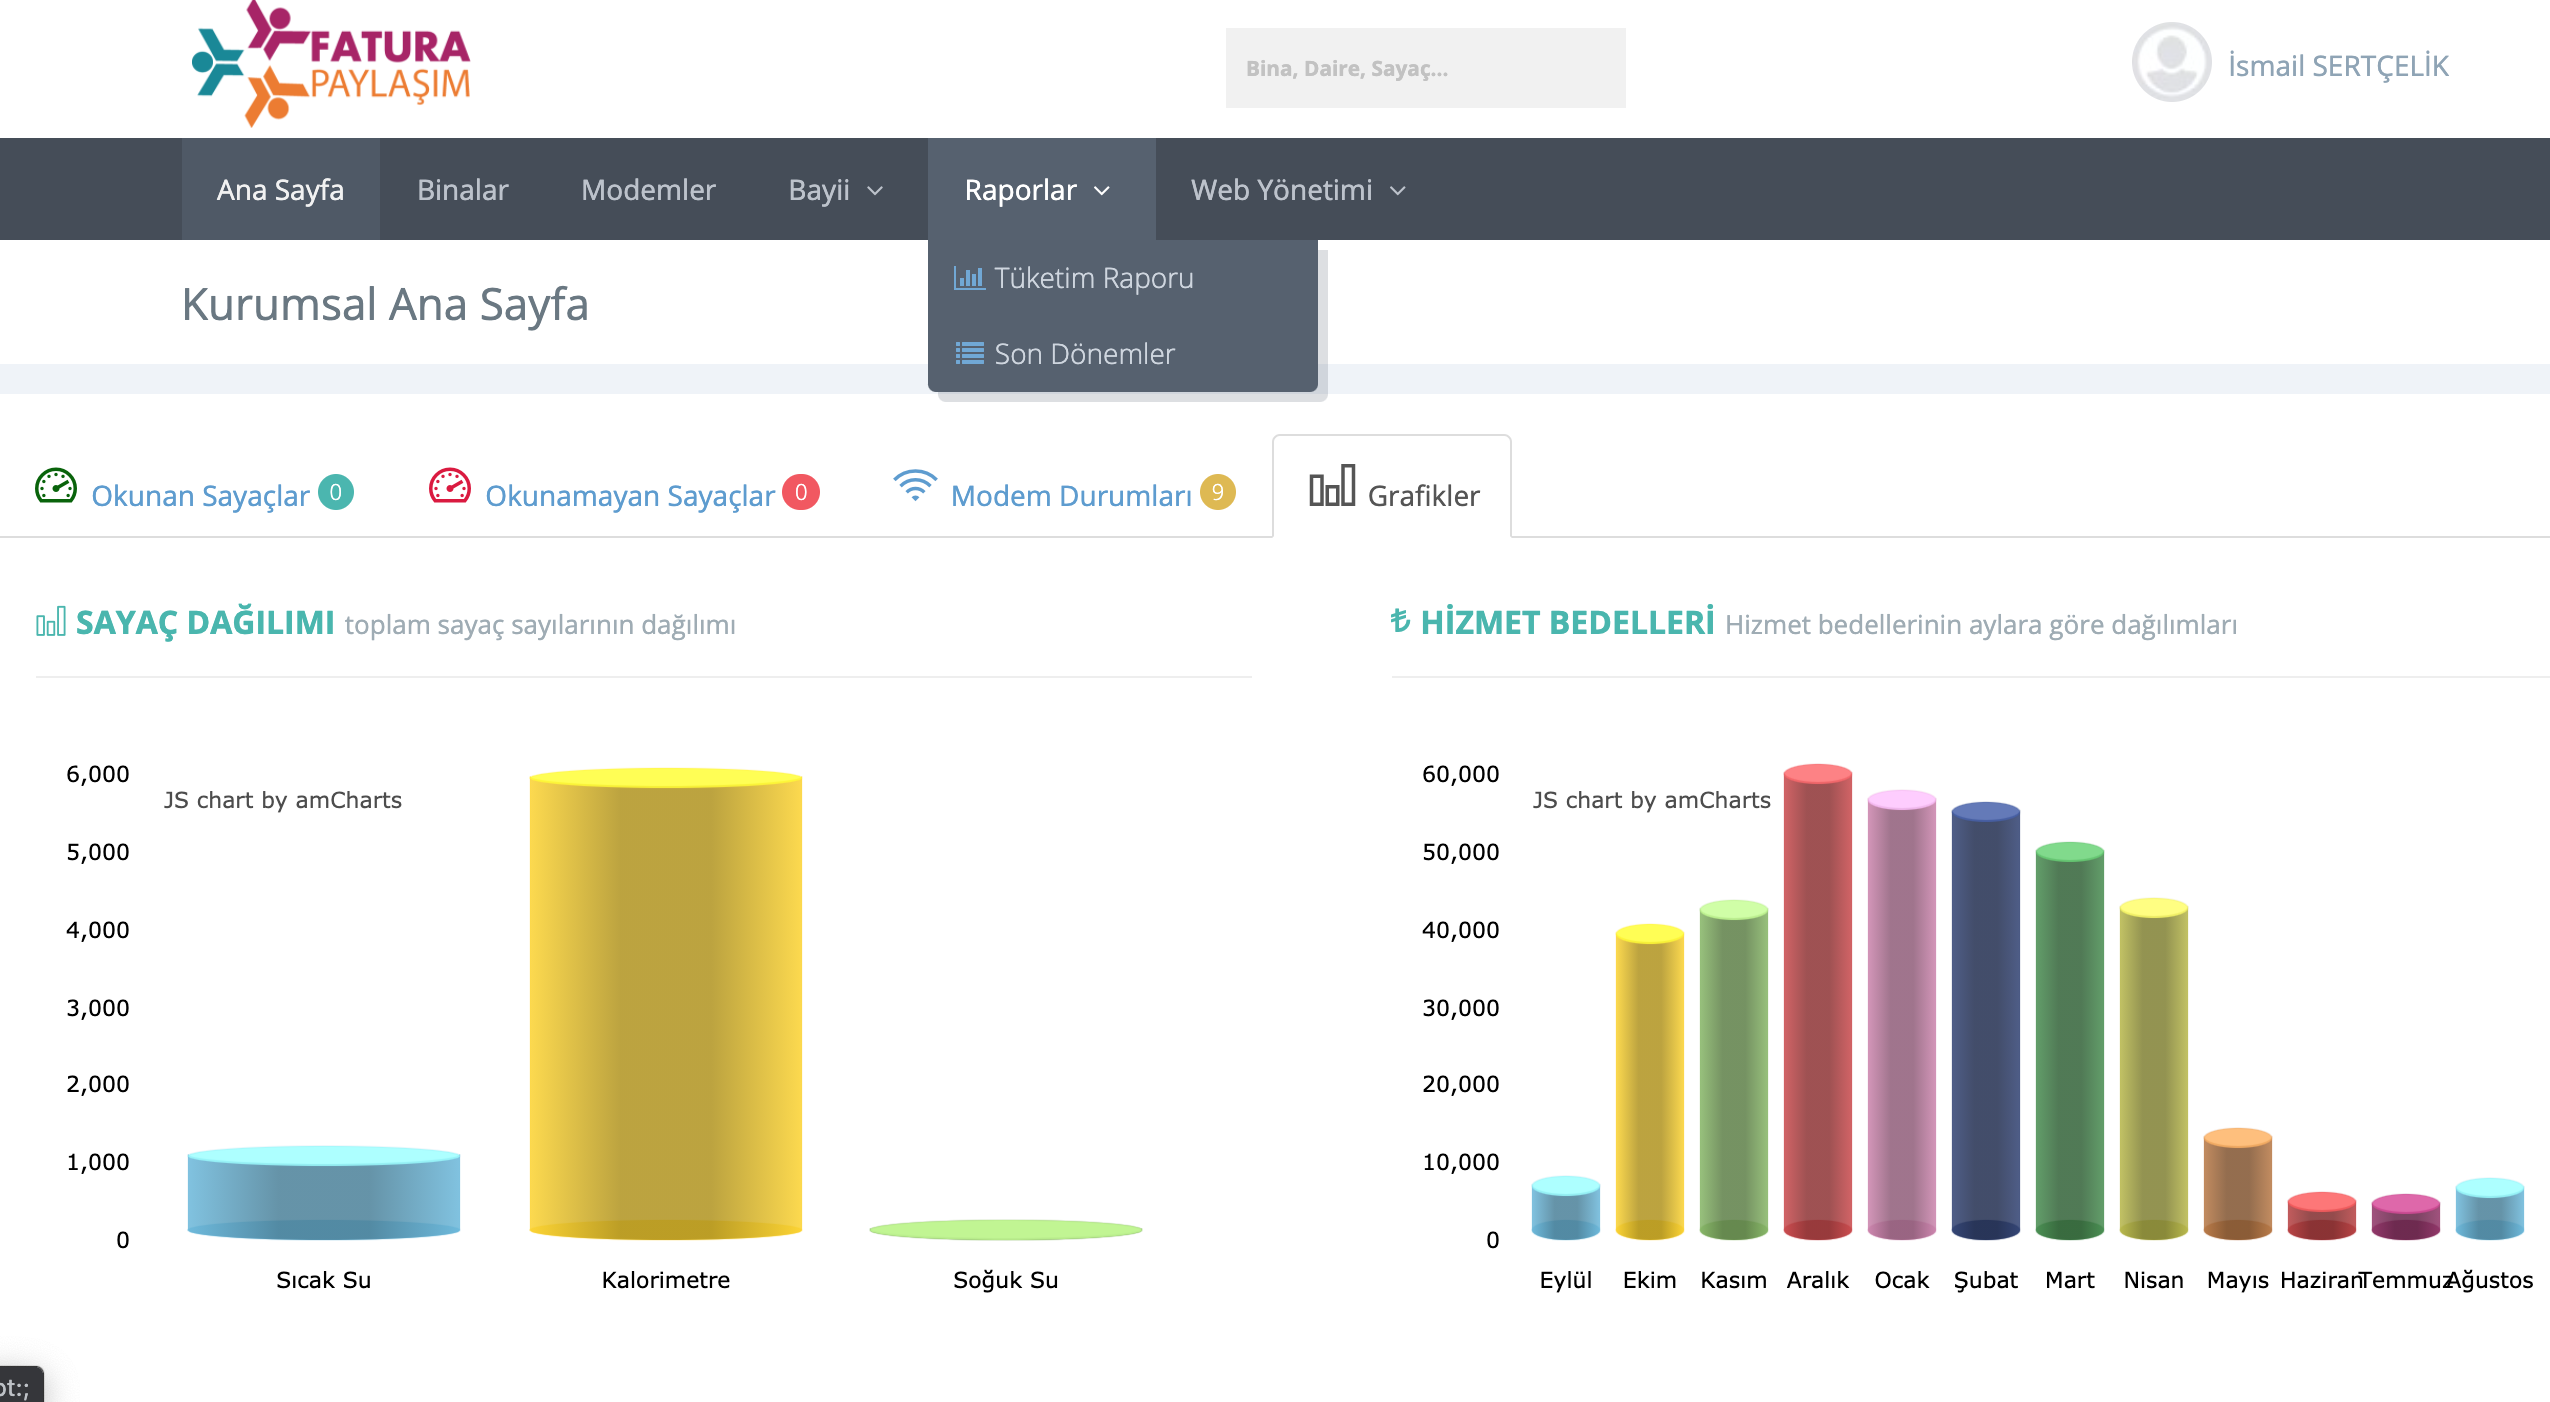
Task: Click the HİZMET BEDELLERİ section title
Action: (x=1567, y=622)
